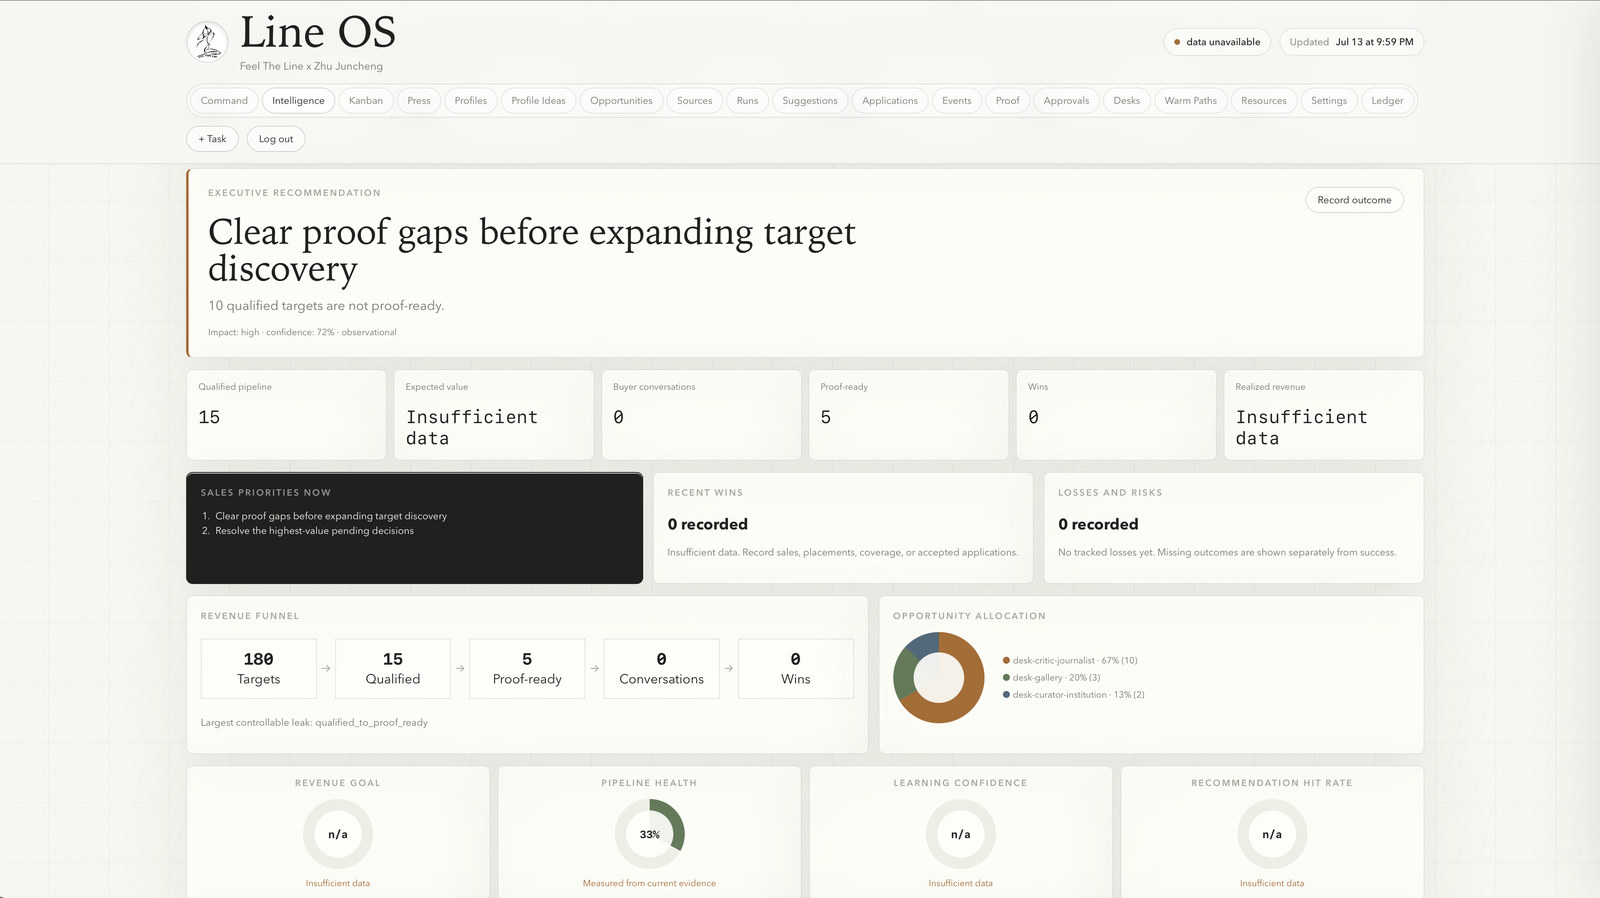Open the Warm Paths tab
Screen dimensions: 1600x898
click(x=1191, y=101)
